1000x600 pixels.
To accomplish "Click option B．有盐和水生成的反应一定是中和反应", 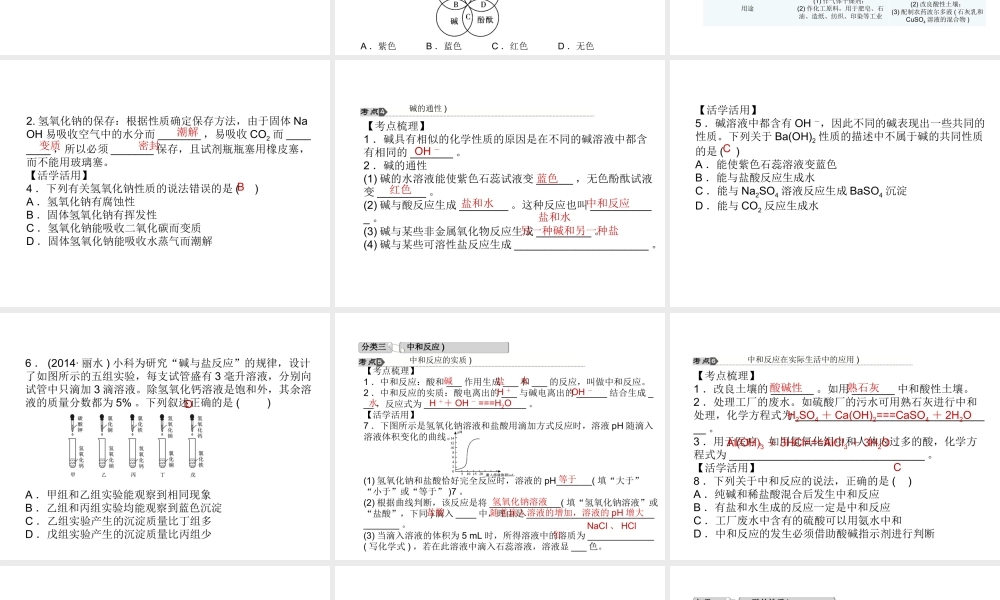I will tap(791, 508).
